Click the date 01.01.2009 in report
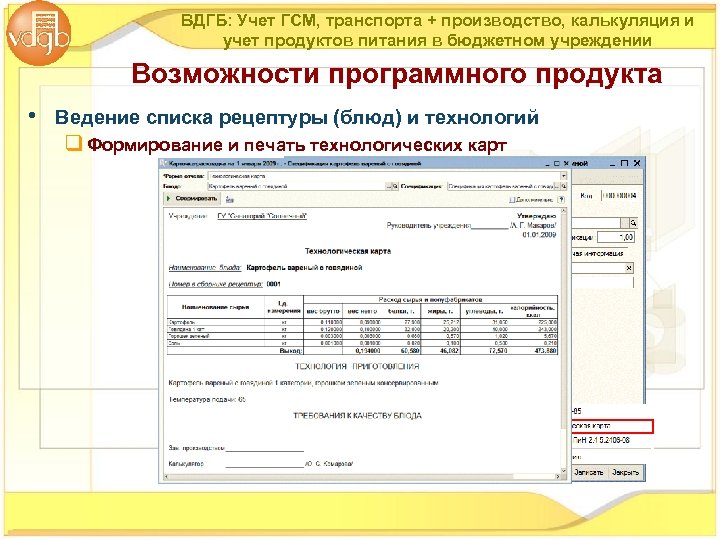 tap(539, 235)
